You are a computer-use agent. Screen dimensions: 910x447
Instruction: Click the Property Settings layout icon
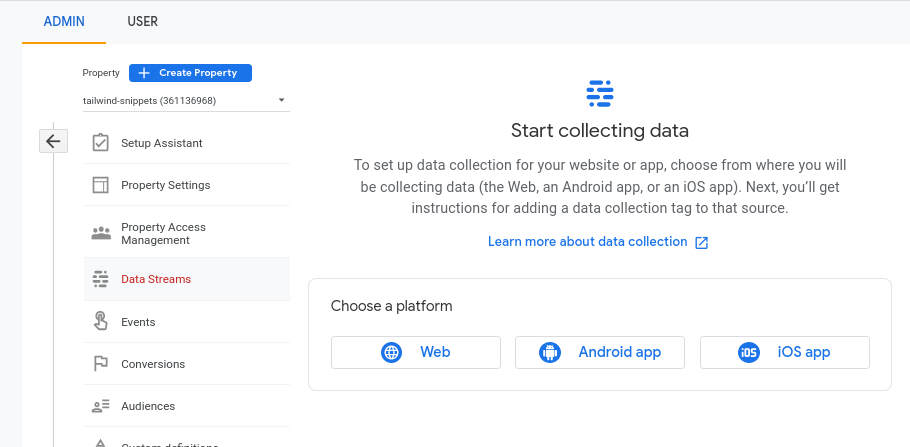point(100,185)
